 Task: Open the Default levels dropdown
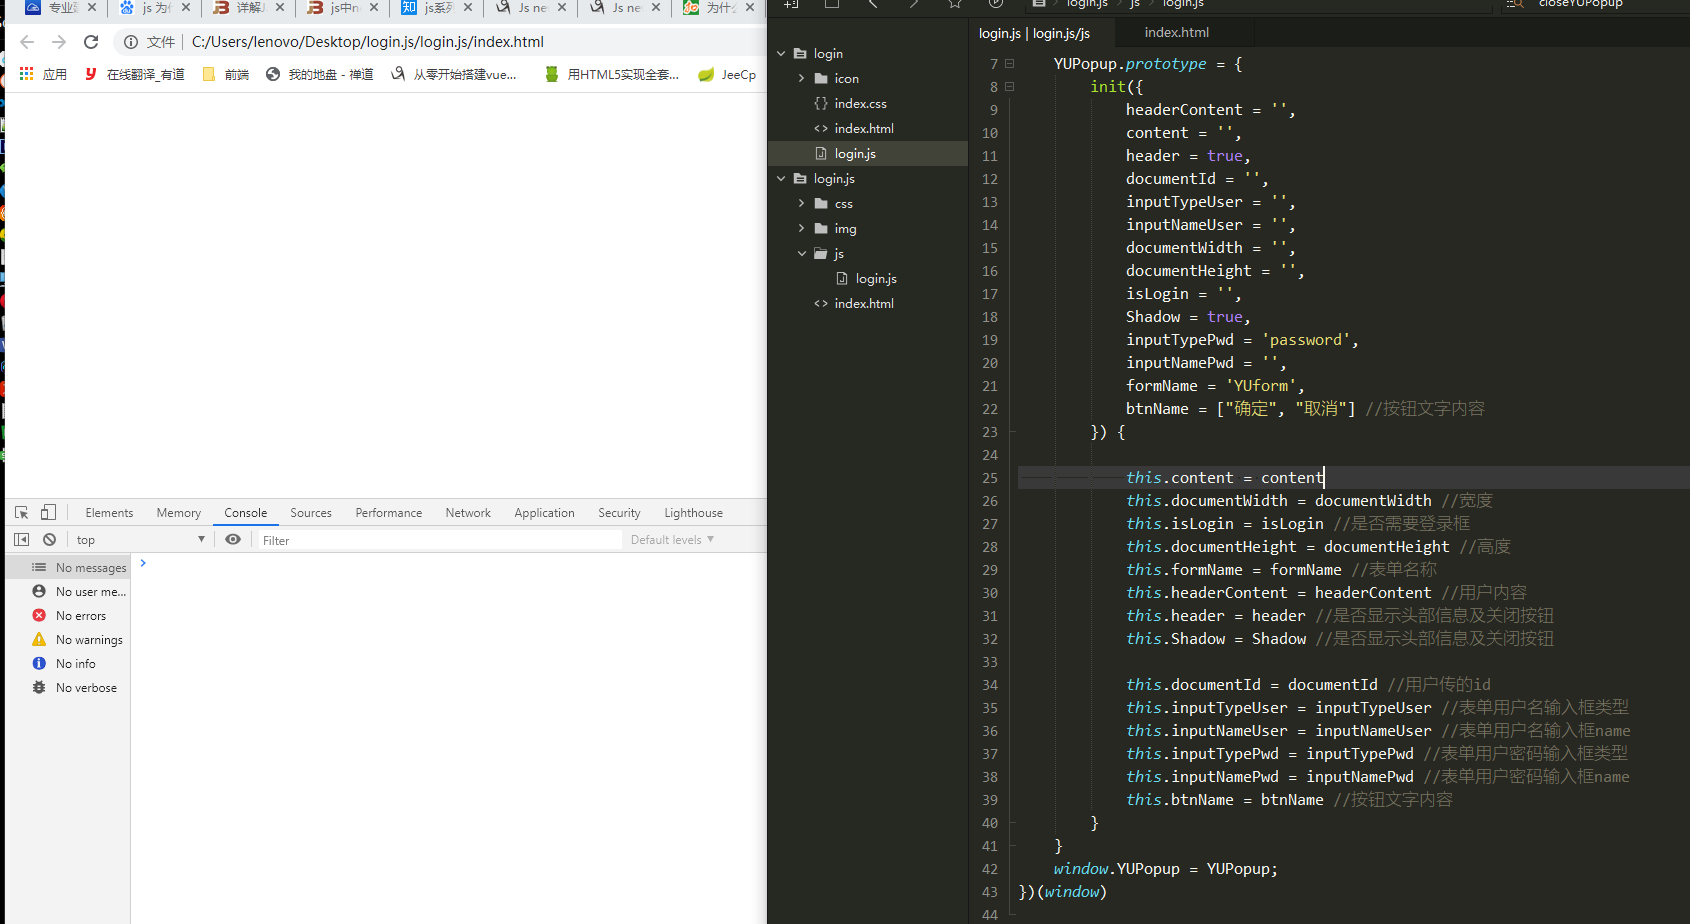[x=672, y=540]
